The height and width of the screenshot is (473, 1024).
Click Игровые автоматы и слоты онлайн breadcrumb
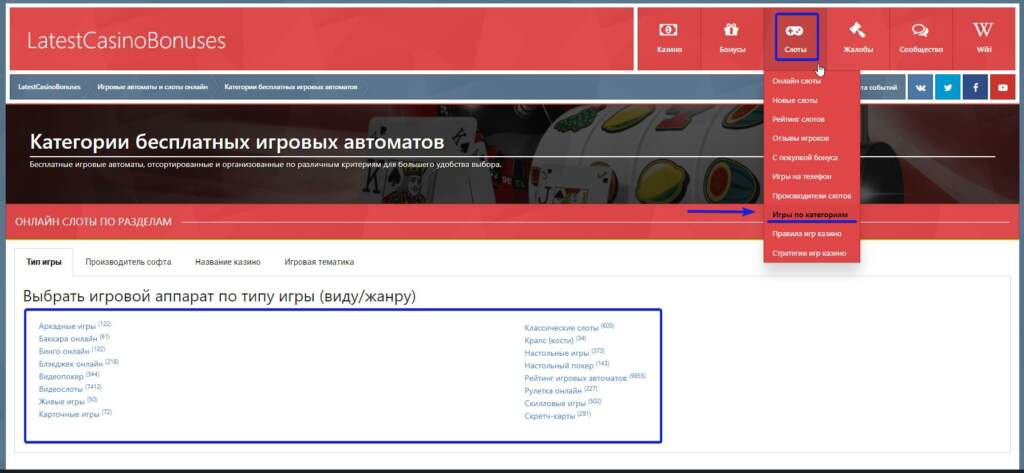point(152,87)
